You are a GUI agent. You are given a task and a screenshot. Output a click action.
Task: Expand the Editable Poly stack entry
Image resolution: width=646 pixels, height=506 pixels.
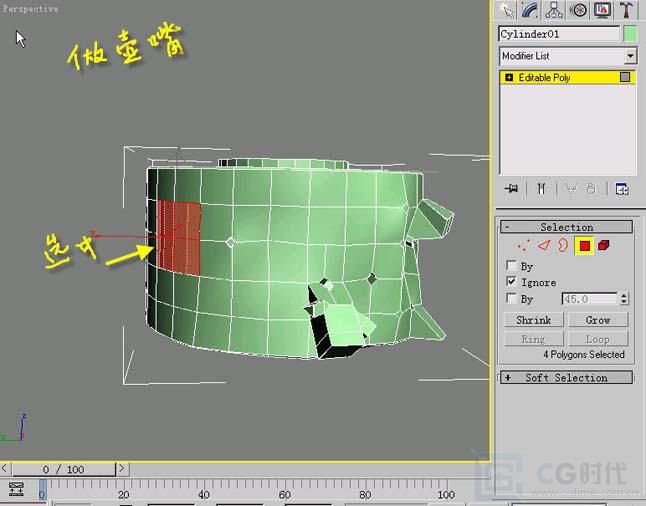[x=509, y=77]
